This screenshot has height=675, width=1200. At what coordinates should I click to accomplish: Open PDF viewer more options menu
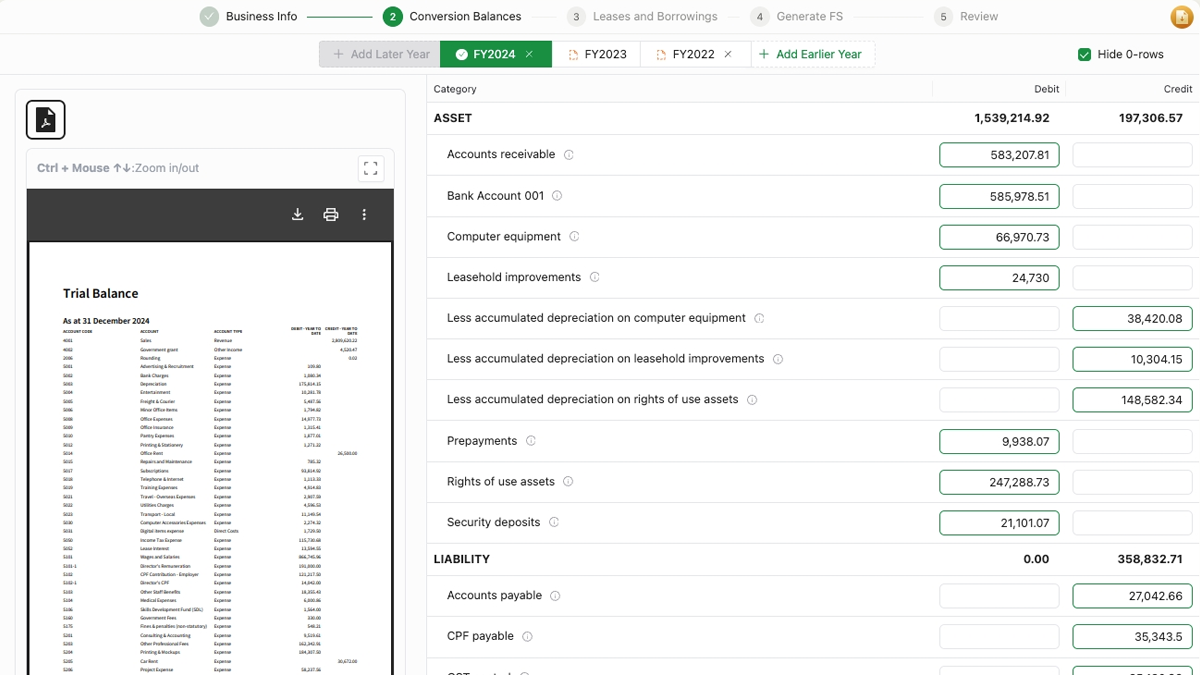(364, 215)
